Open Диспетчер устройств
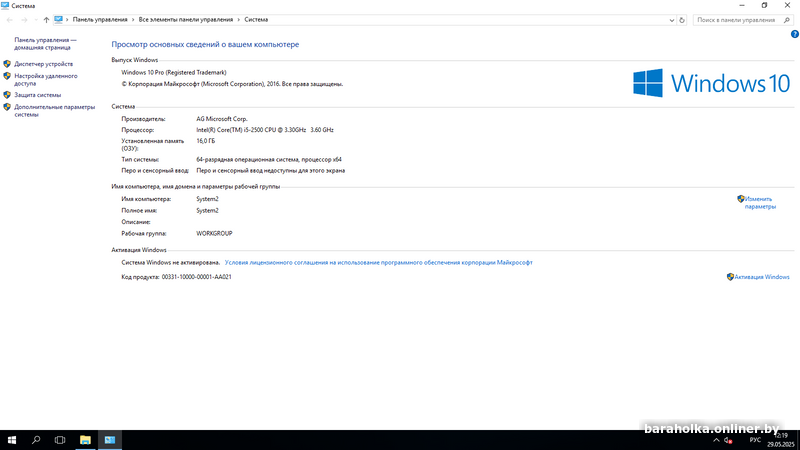 [x=43, y=64]
